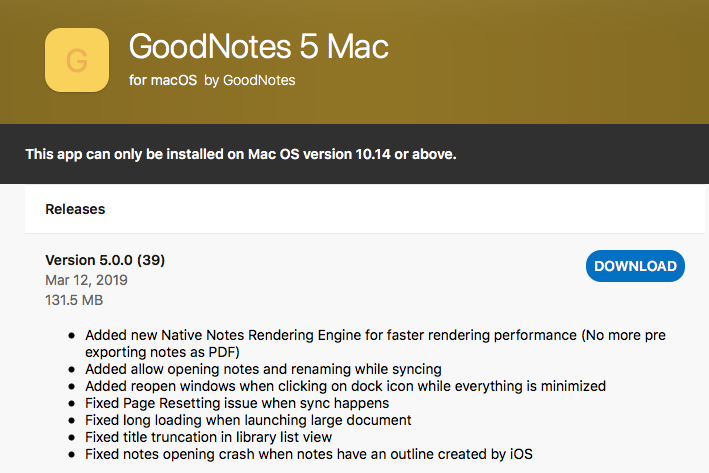Click the GoodNotes yellow app icon
Image resolution: width=709 pixels, height=473 pixels.
[x=77, y=60]
